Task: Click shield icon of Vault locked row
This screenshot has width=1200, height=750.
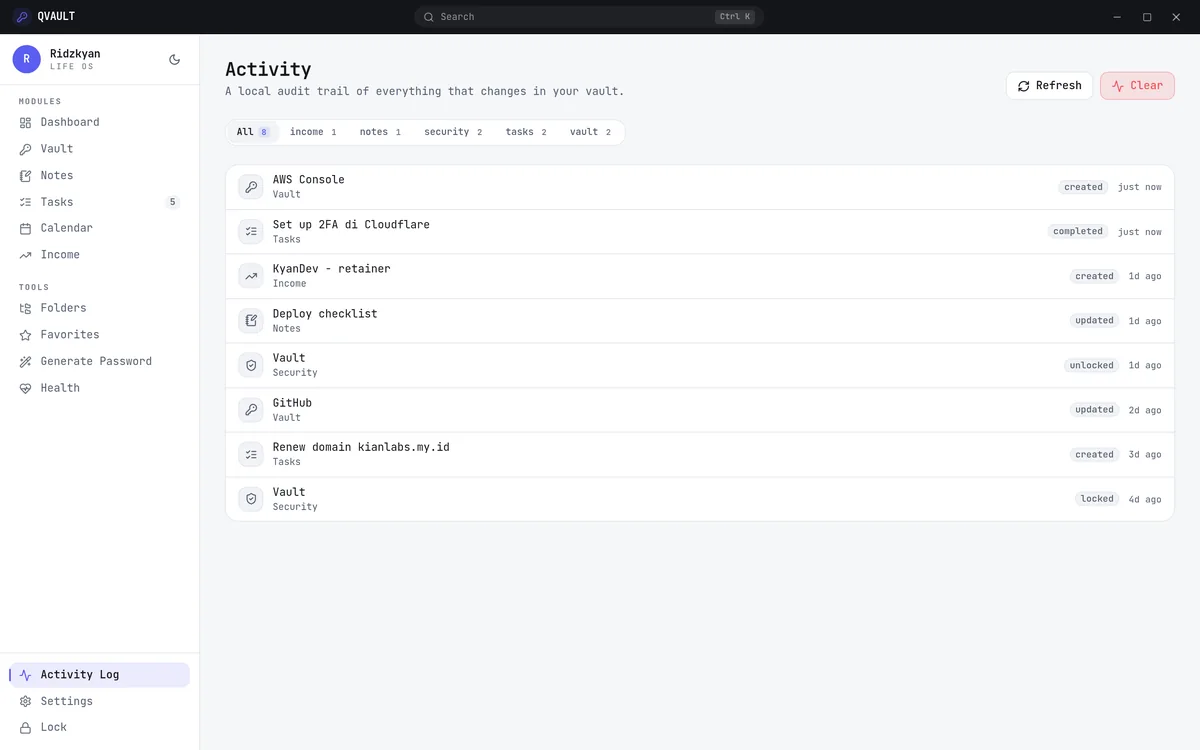Action: (x=251, y=499)
